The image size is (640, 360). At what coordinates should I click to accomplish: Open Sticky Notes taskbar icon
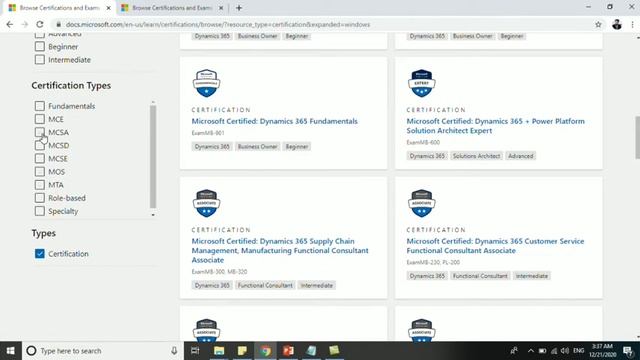(x=242, y=351)
